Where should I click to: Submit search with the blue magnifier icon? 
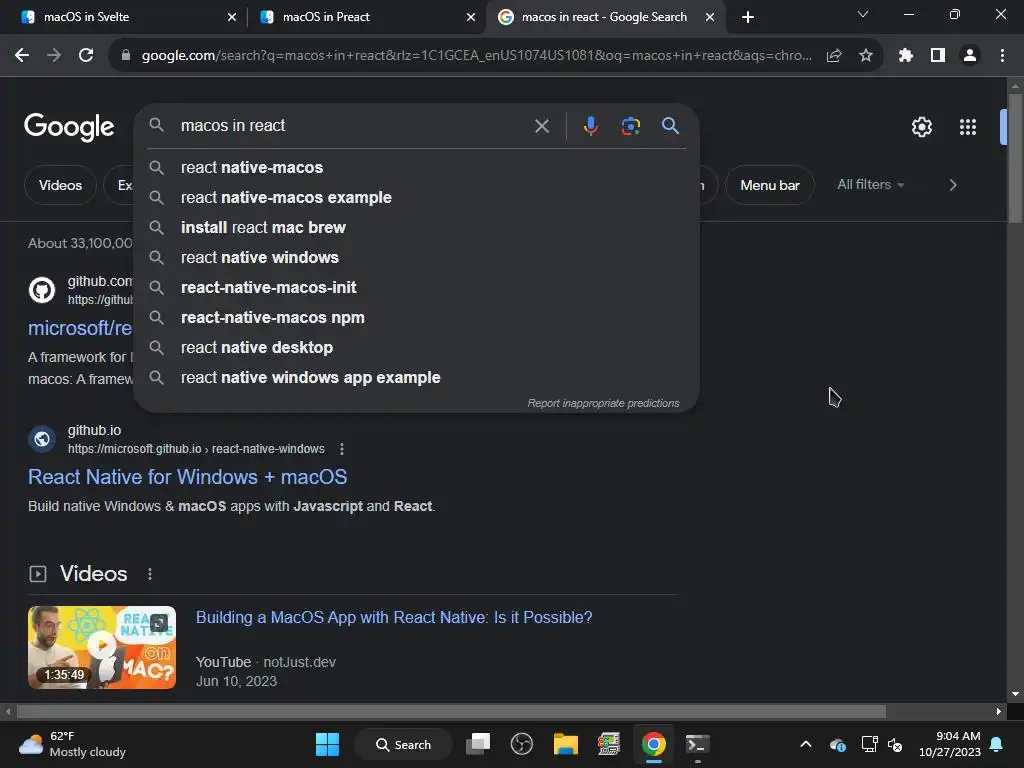click(671, 125)
